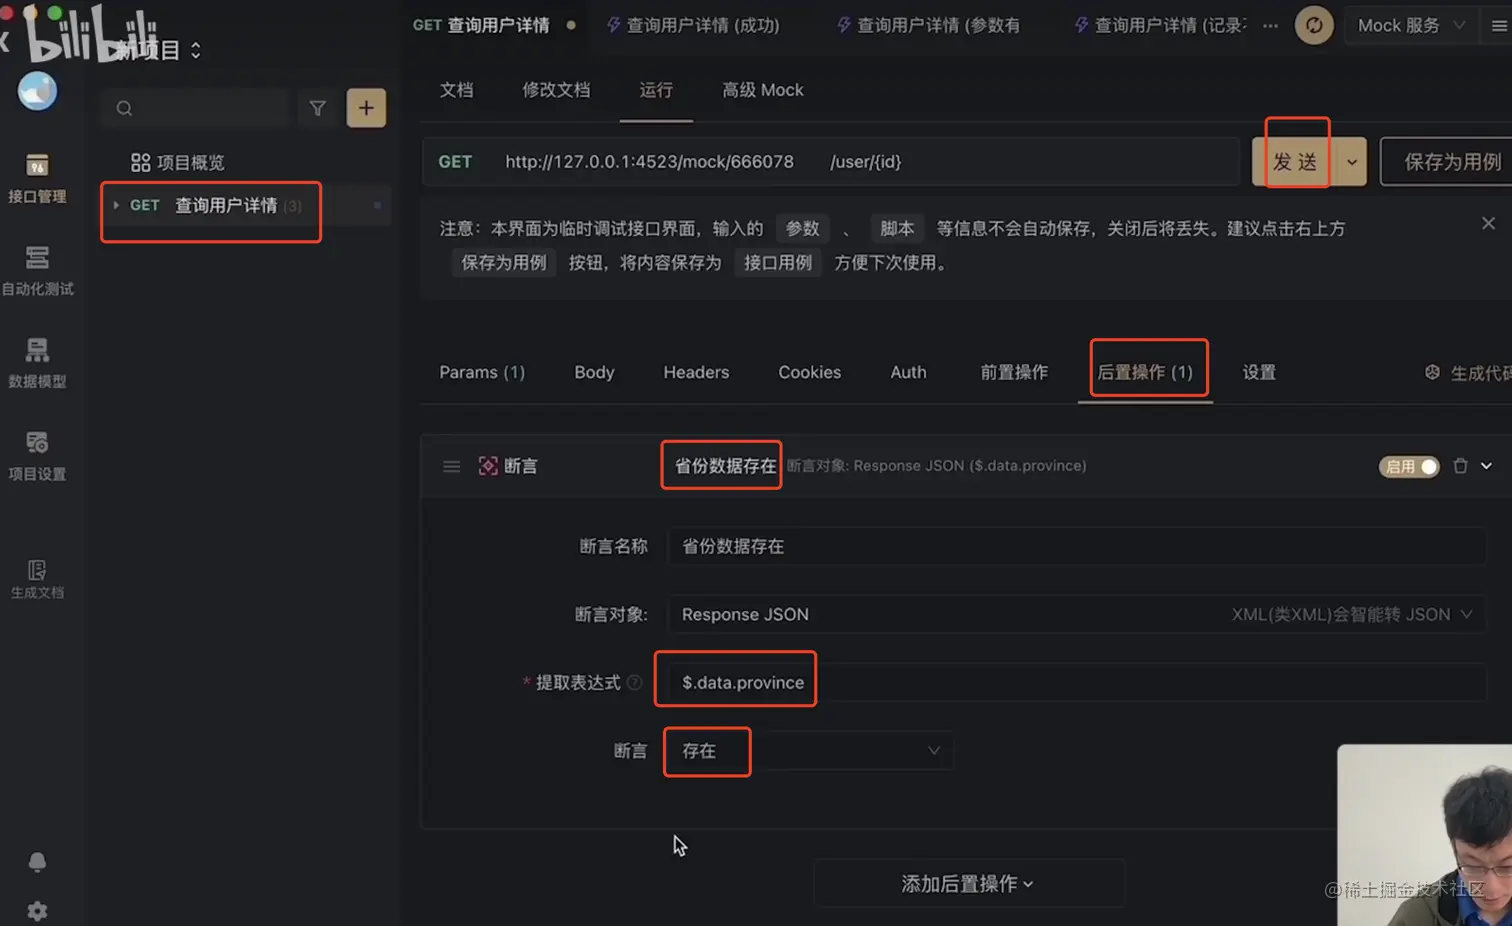Open the notifications bell
Image resolution: width=1512 pixels, height=926 pixels.
click(37, 862)
